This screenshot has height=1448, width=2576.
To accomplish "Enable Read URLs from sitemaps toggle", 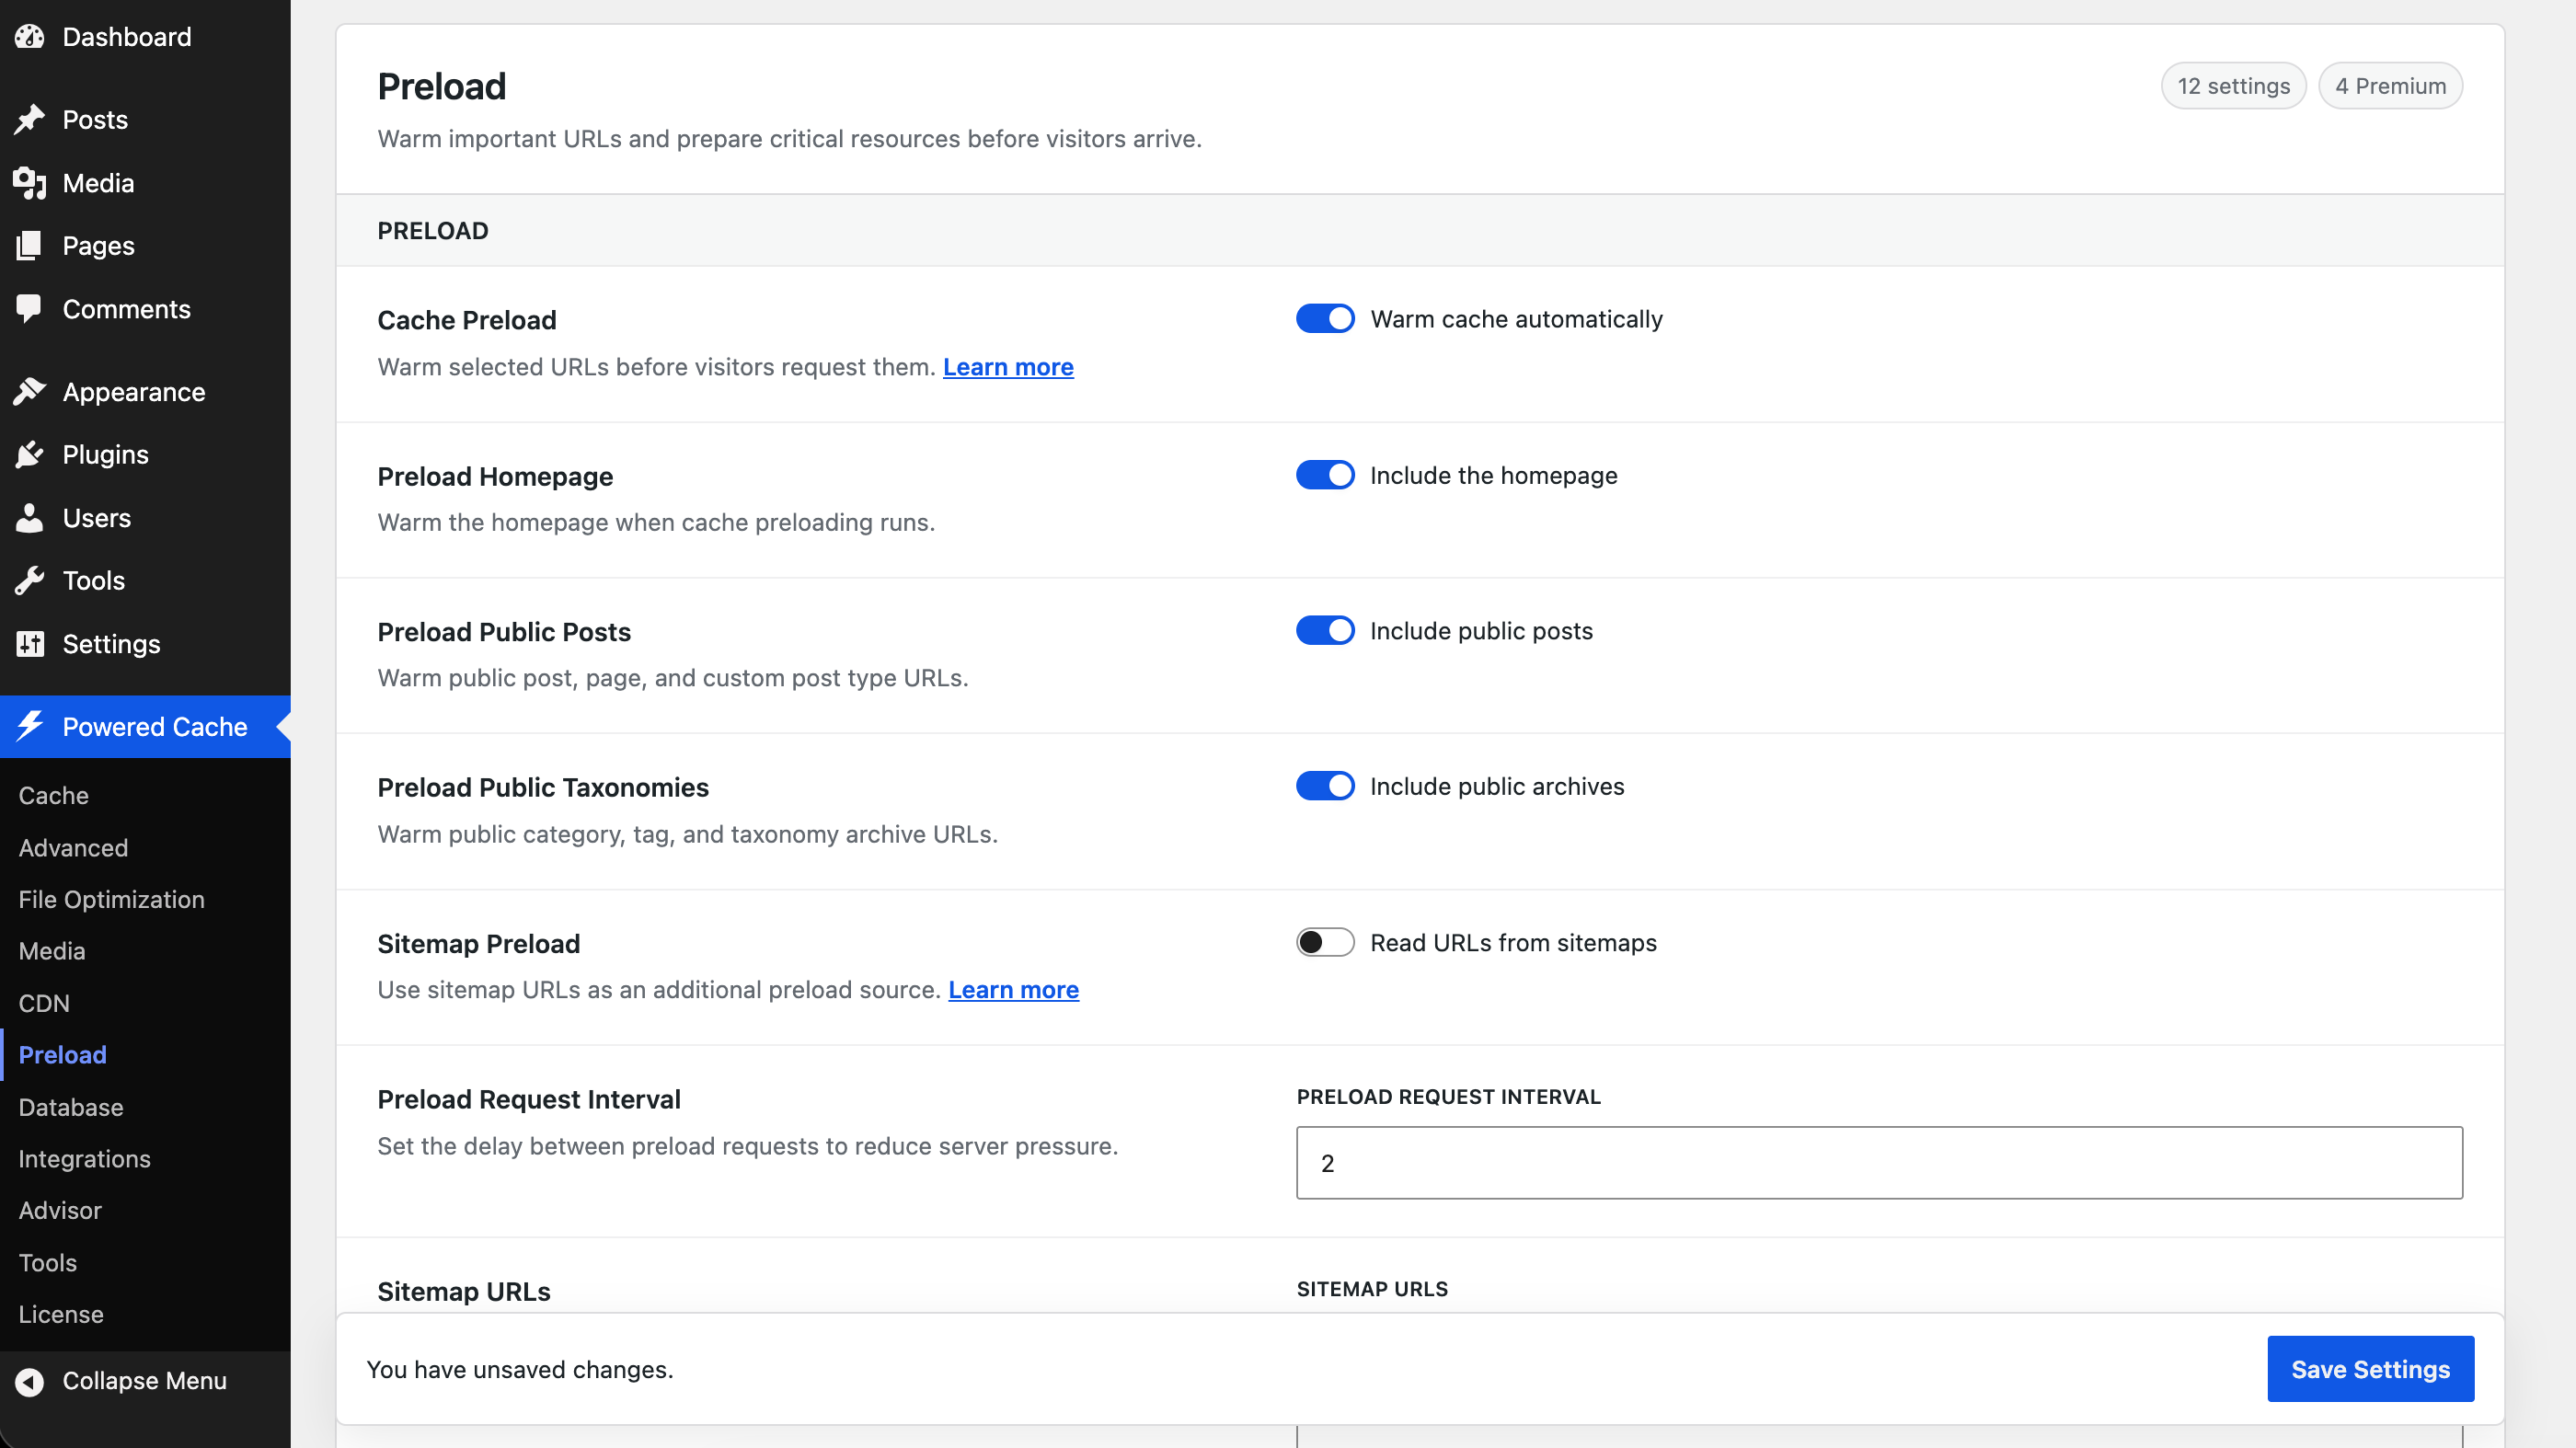I will coord(1325,943).
